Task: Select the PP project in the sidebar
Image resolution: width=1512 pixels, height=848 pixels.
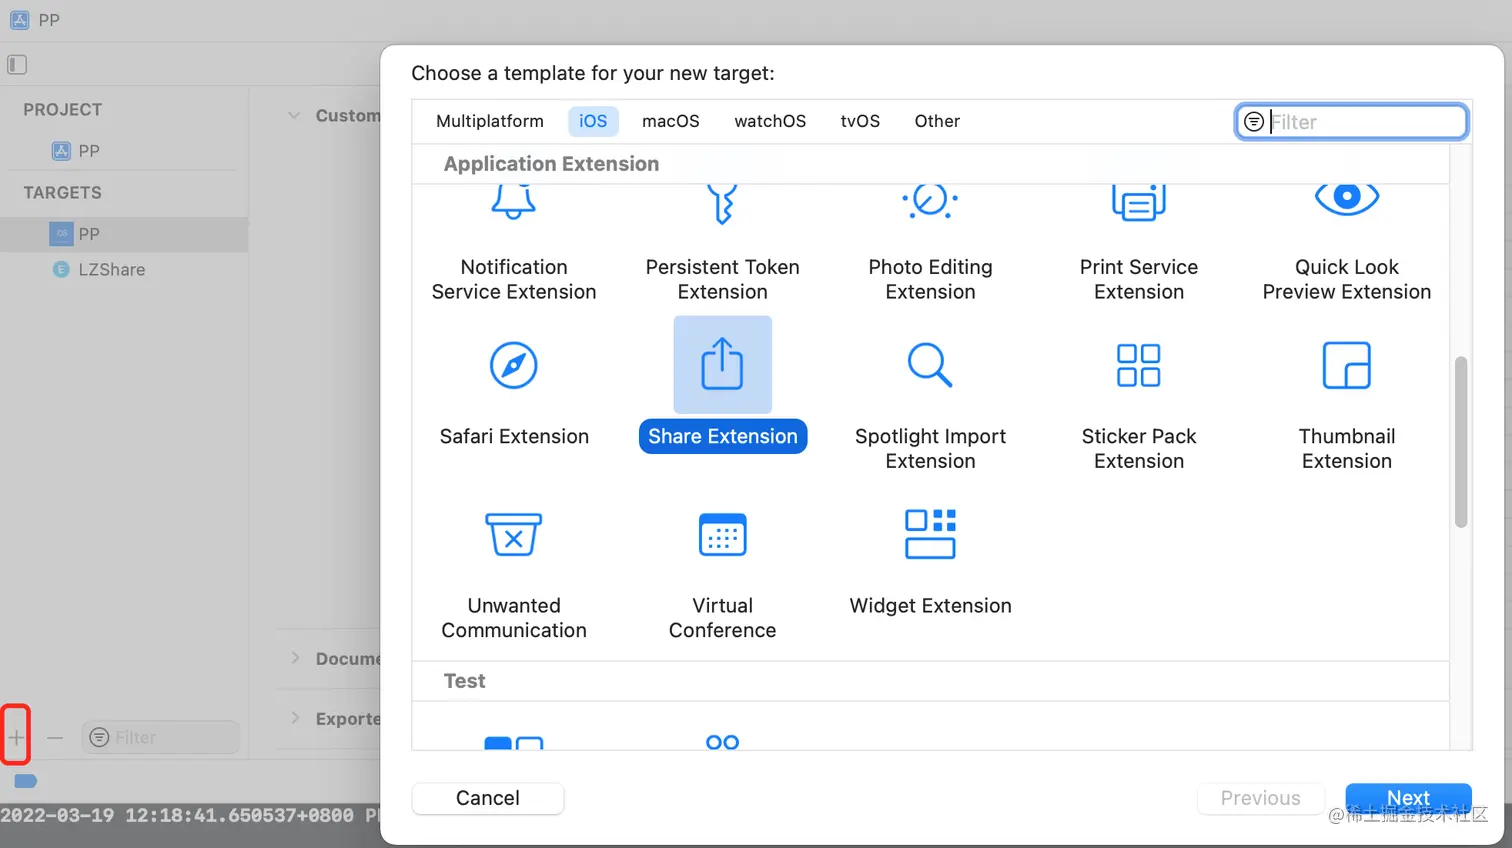Action: (76, 151)
